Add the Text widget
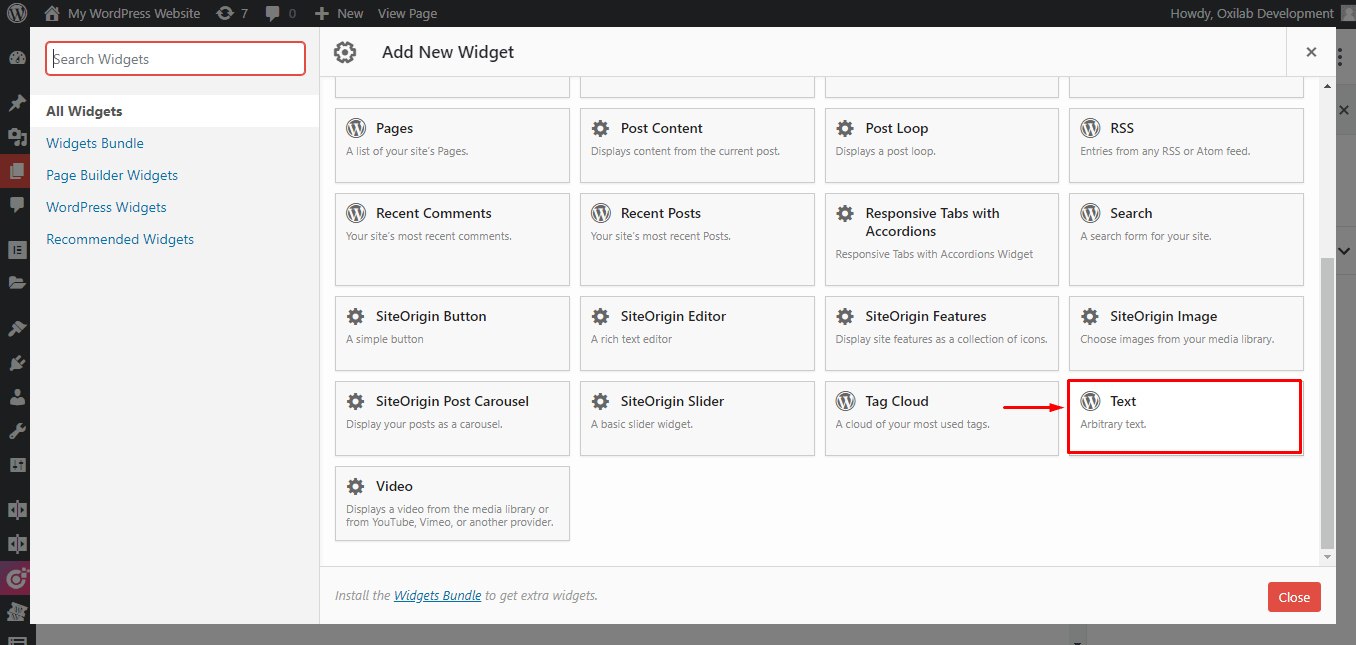1356x645 pixels. (x=1186, y=418)
